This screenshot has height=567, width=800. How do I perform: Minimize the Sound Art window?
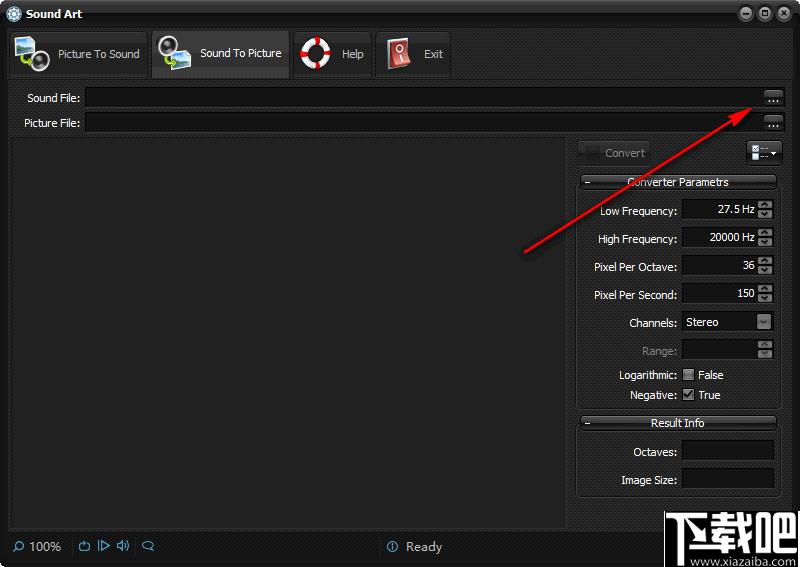coord(746,13)
